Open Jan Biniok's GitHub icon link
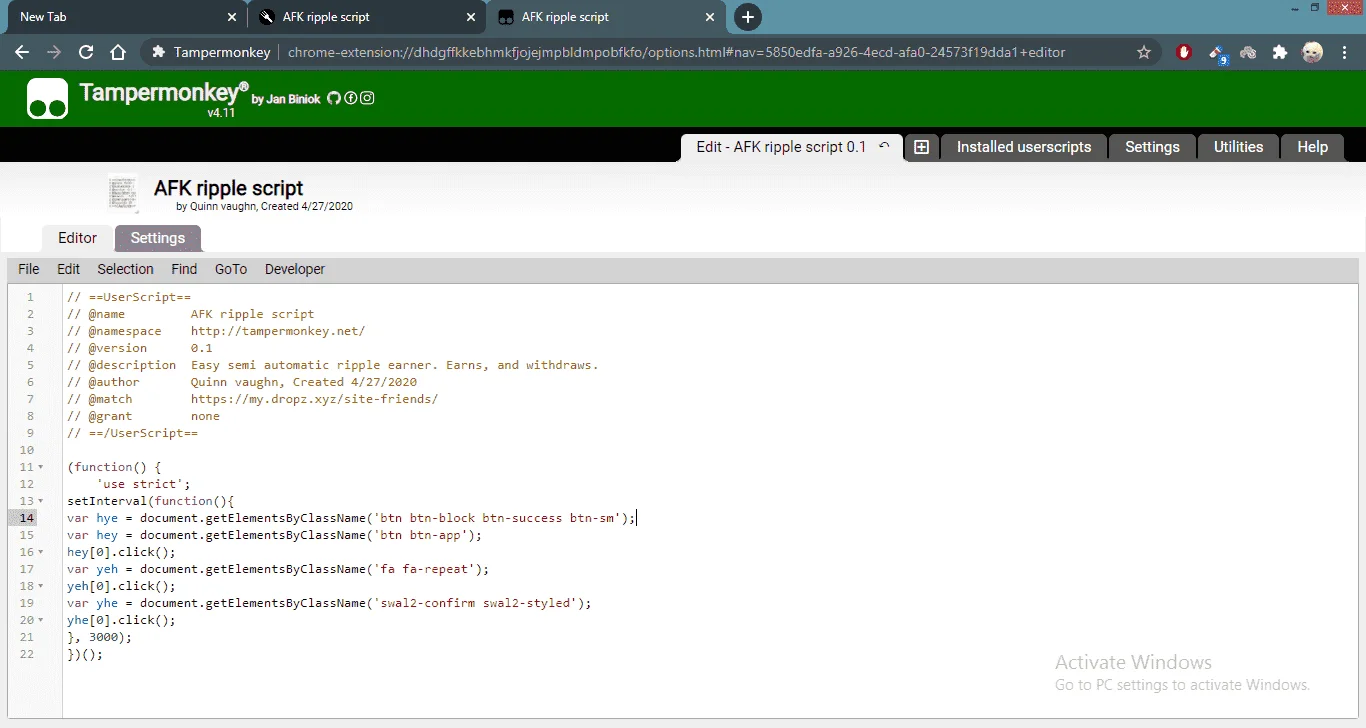The height and width of the screenshot is (728, 1366). coord(334,98)
